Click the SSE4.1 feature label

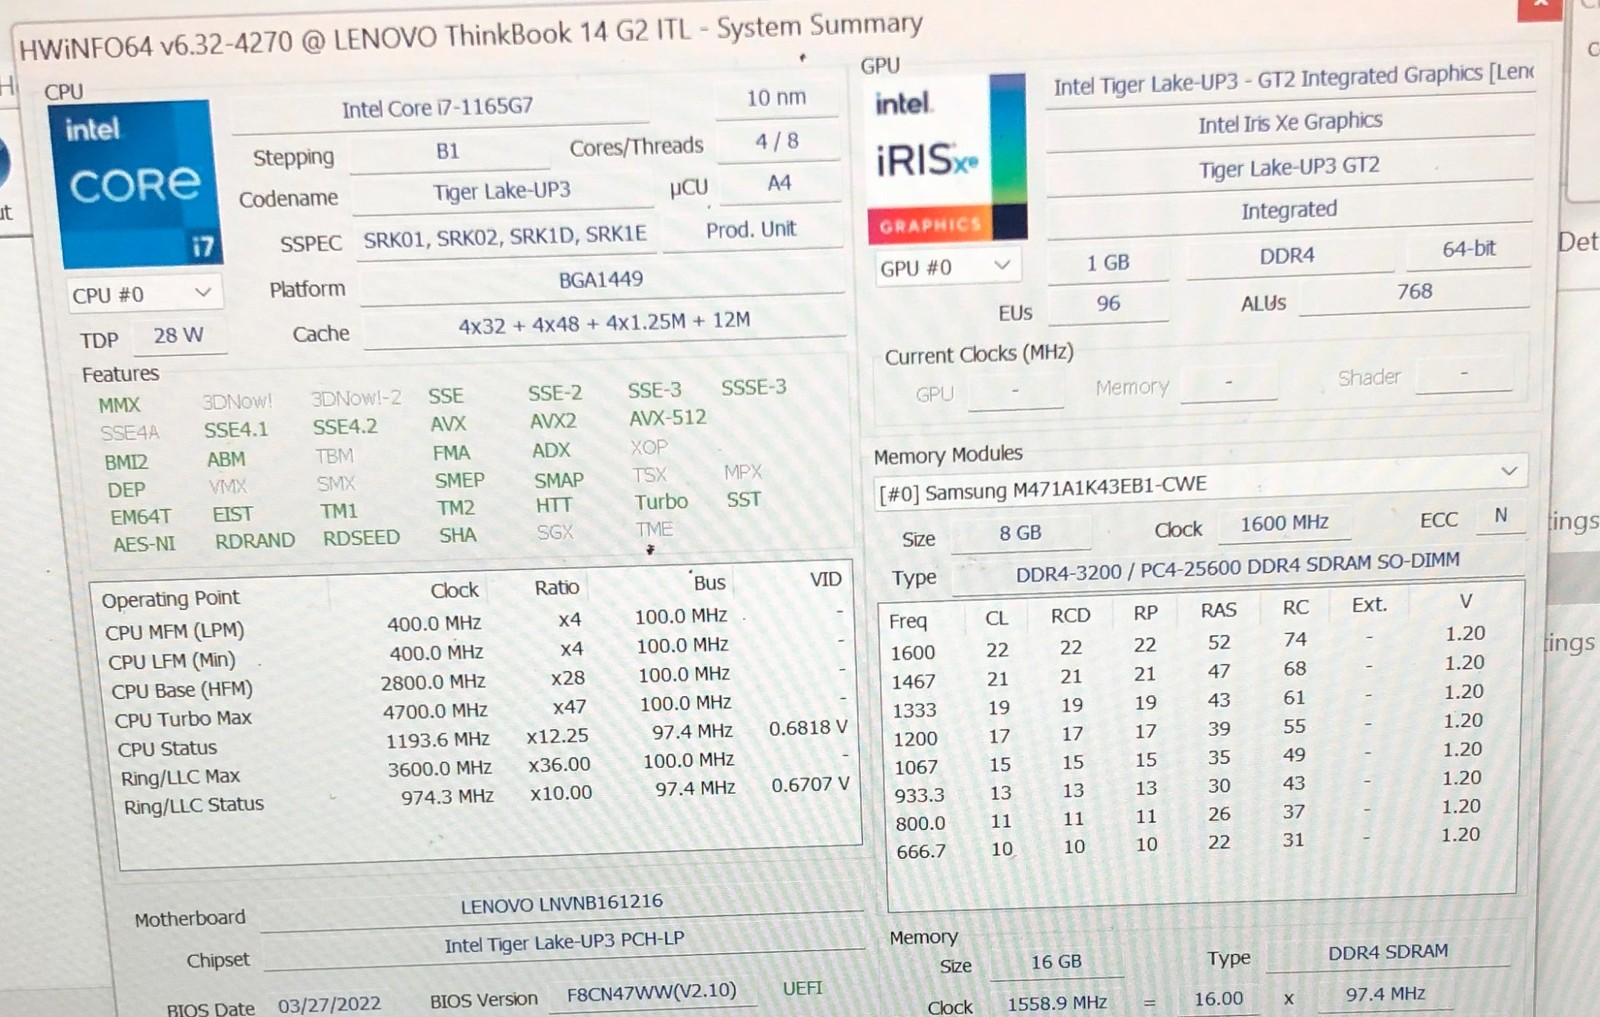pos(236,430)
